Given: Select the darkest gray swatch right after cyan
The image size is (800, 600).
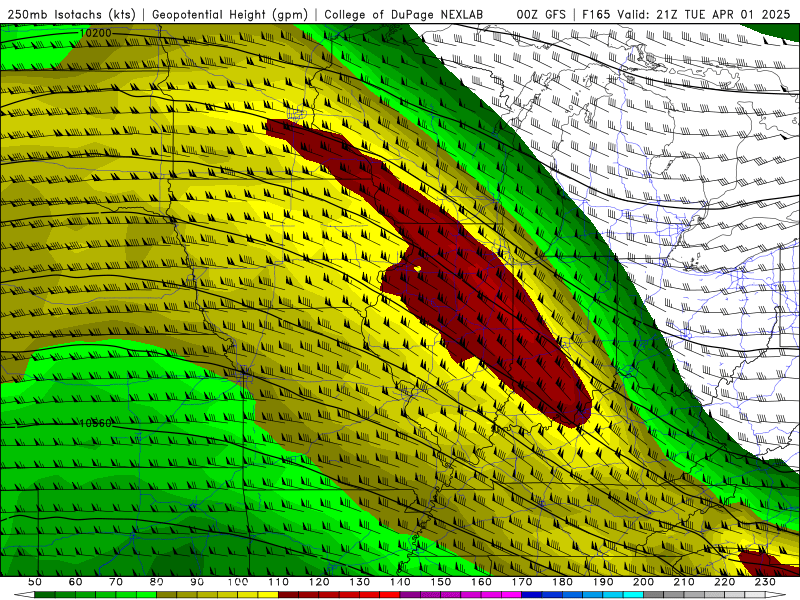Looking at the screenshot, I should [654, 595].
